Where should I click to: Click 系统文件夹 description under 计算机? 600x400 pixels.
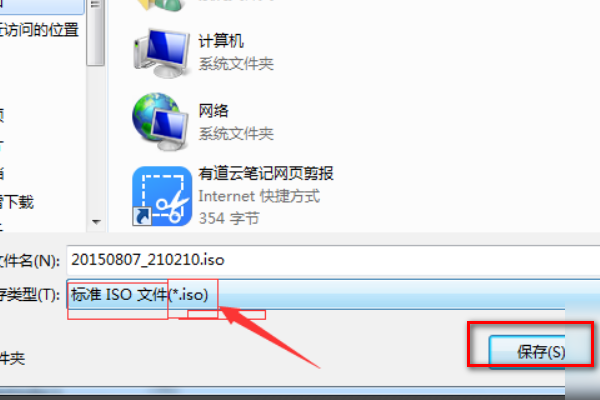click(236, 64)
